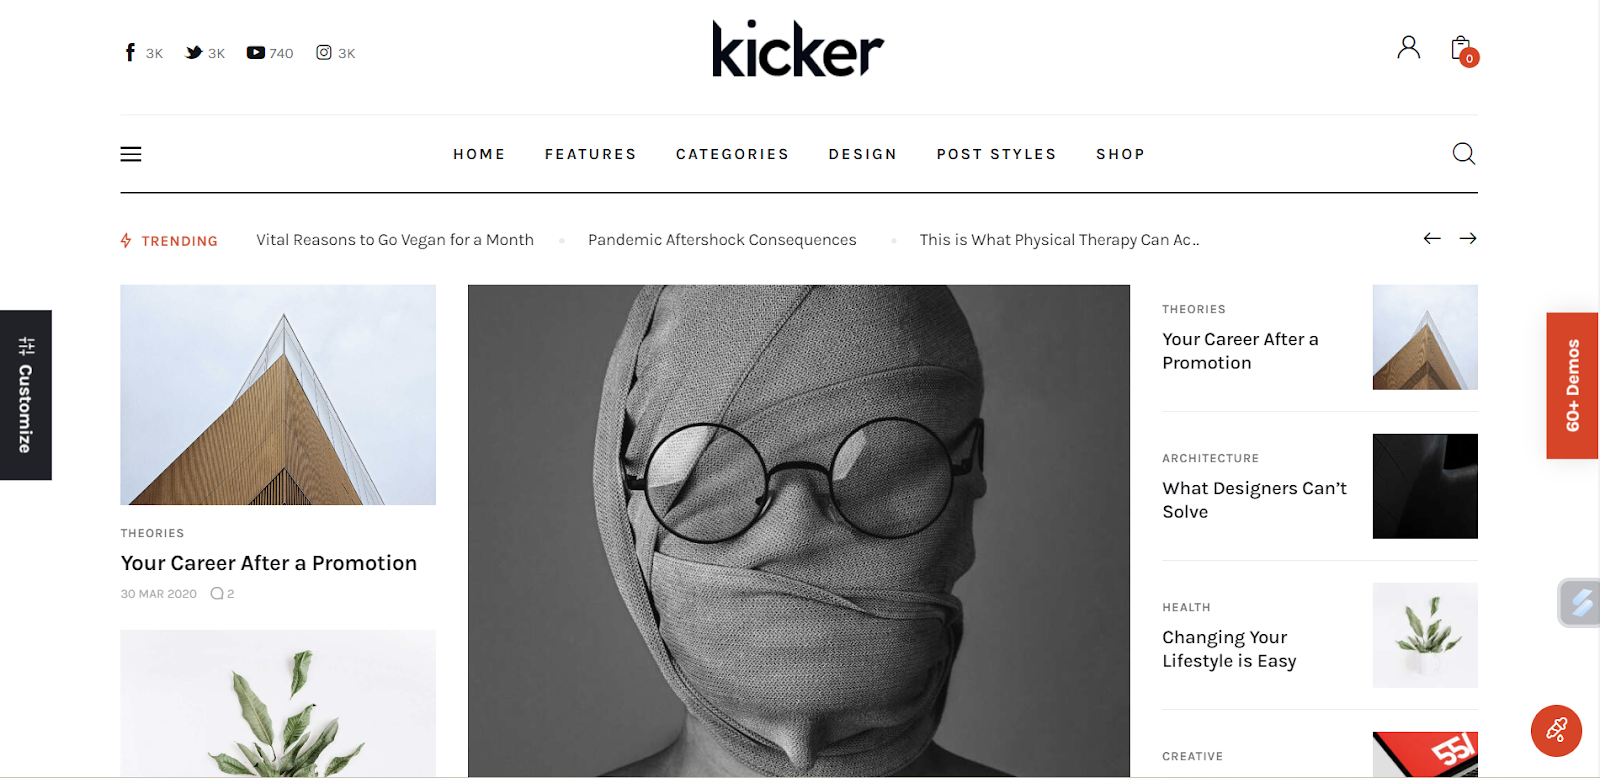Expand the 60+ Demos side tab

tap(1572, 385)
